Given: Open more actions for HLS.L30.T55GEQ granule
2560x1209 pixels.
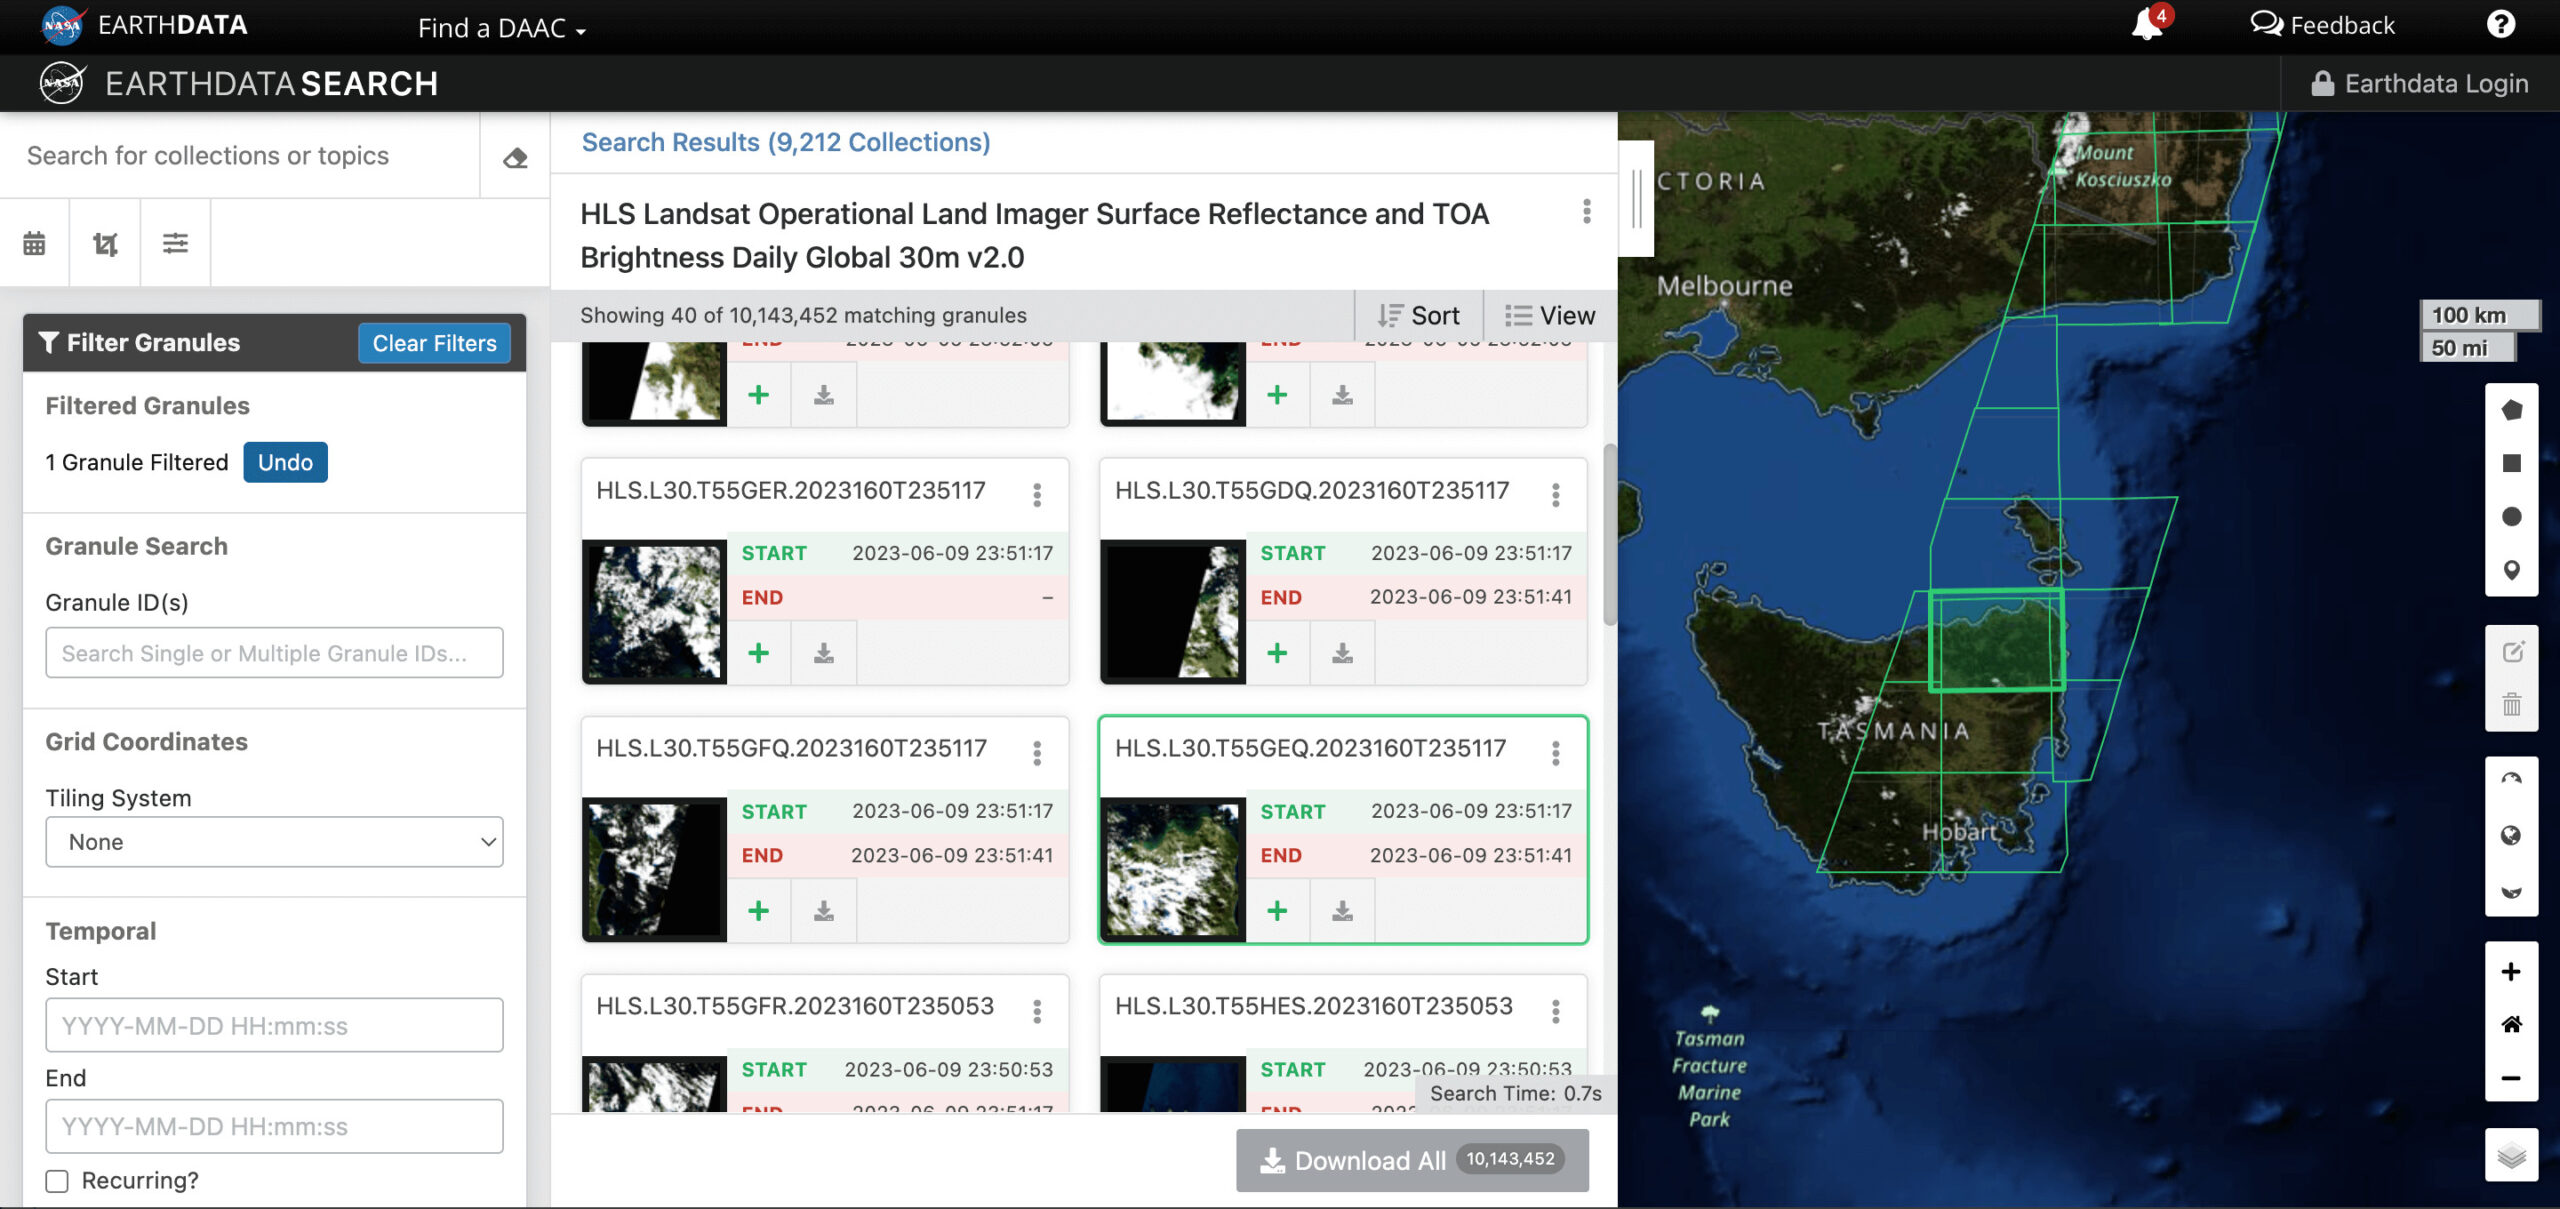Looking at the screenshot, I should point(1555,753).
